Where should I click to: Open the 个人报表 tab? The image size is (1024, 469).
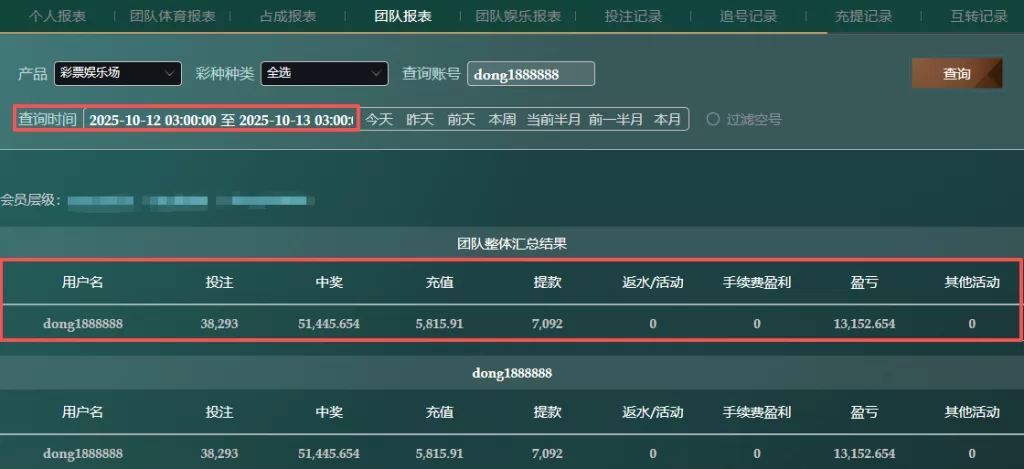tap(57, 16)
